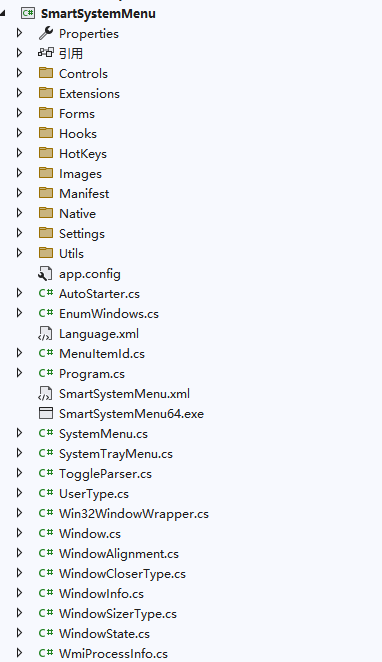Click the C# icon beside Program.cs

click(x=46, y=373)
